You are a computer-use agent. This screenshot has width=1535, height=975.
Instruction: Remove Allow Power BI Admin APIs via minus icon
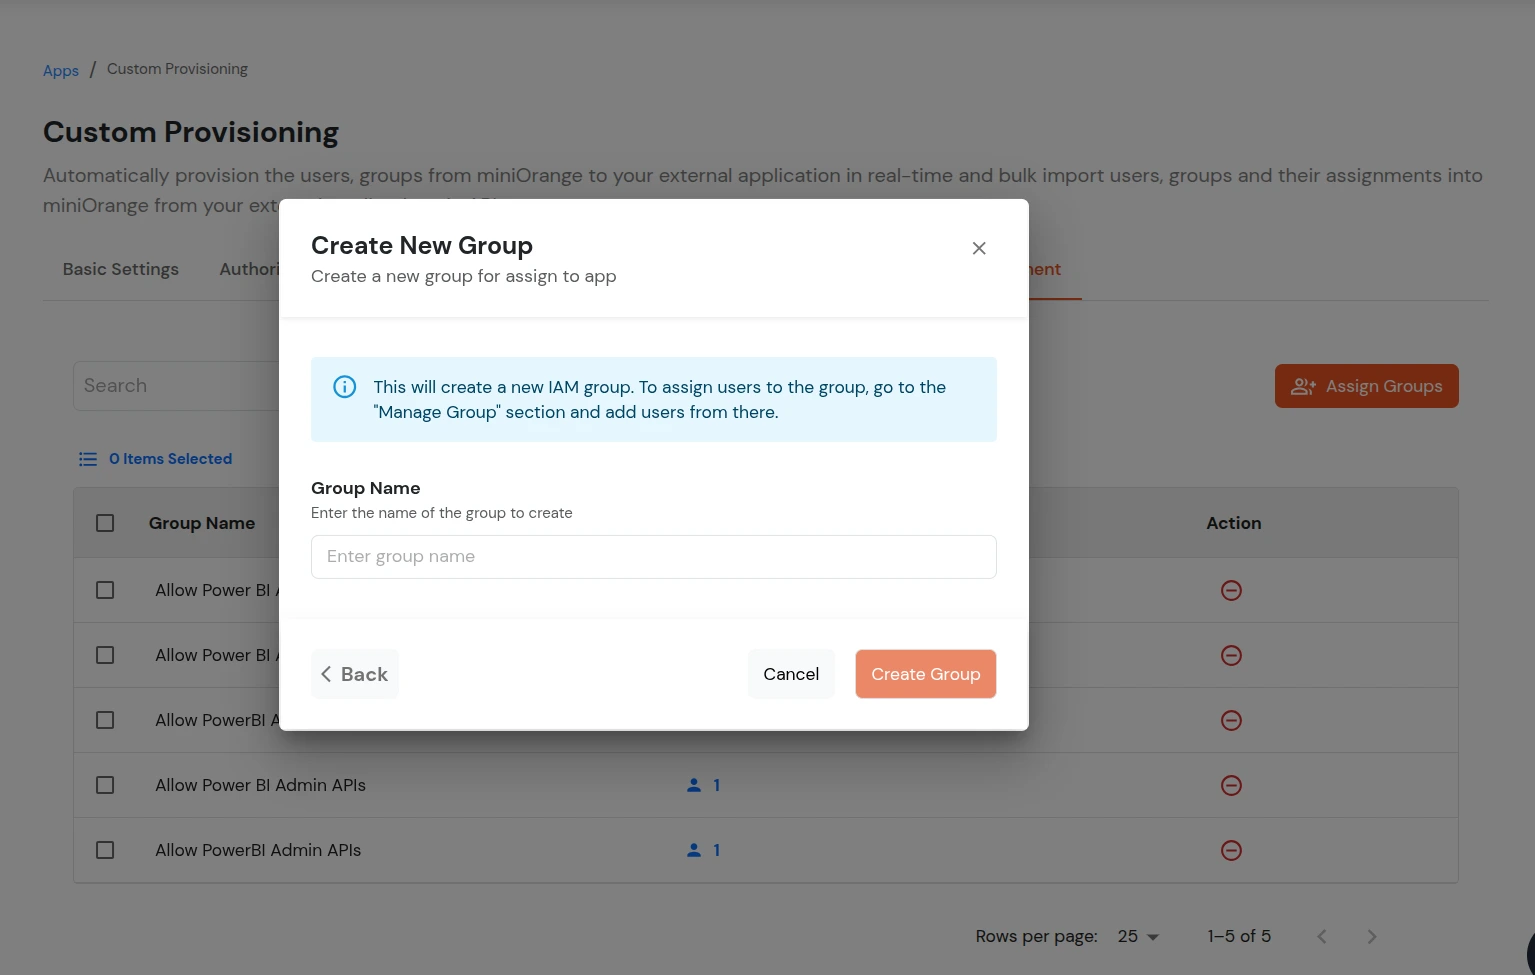click(1231, 785)
